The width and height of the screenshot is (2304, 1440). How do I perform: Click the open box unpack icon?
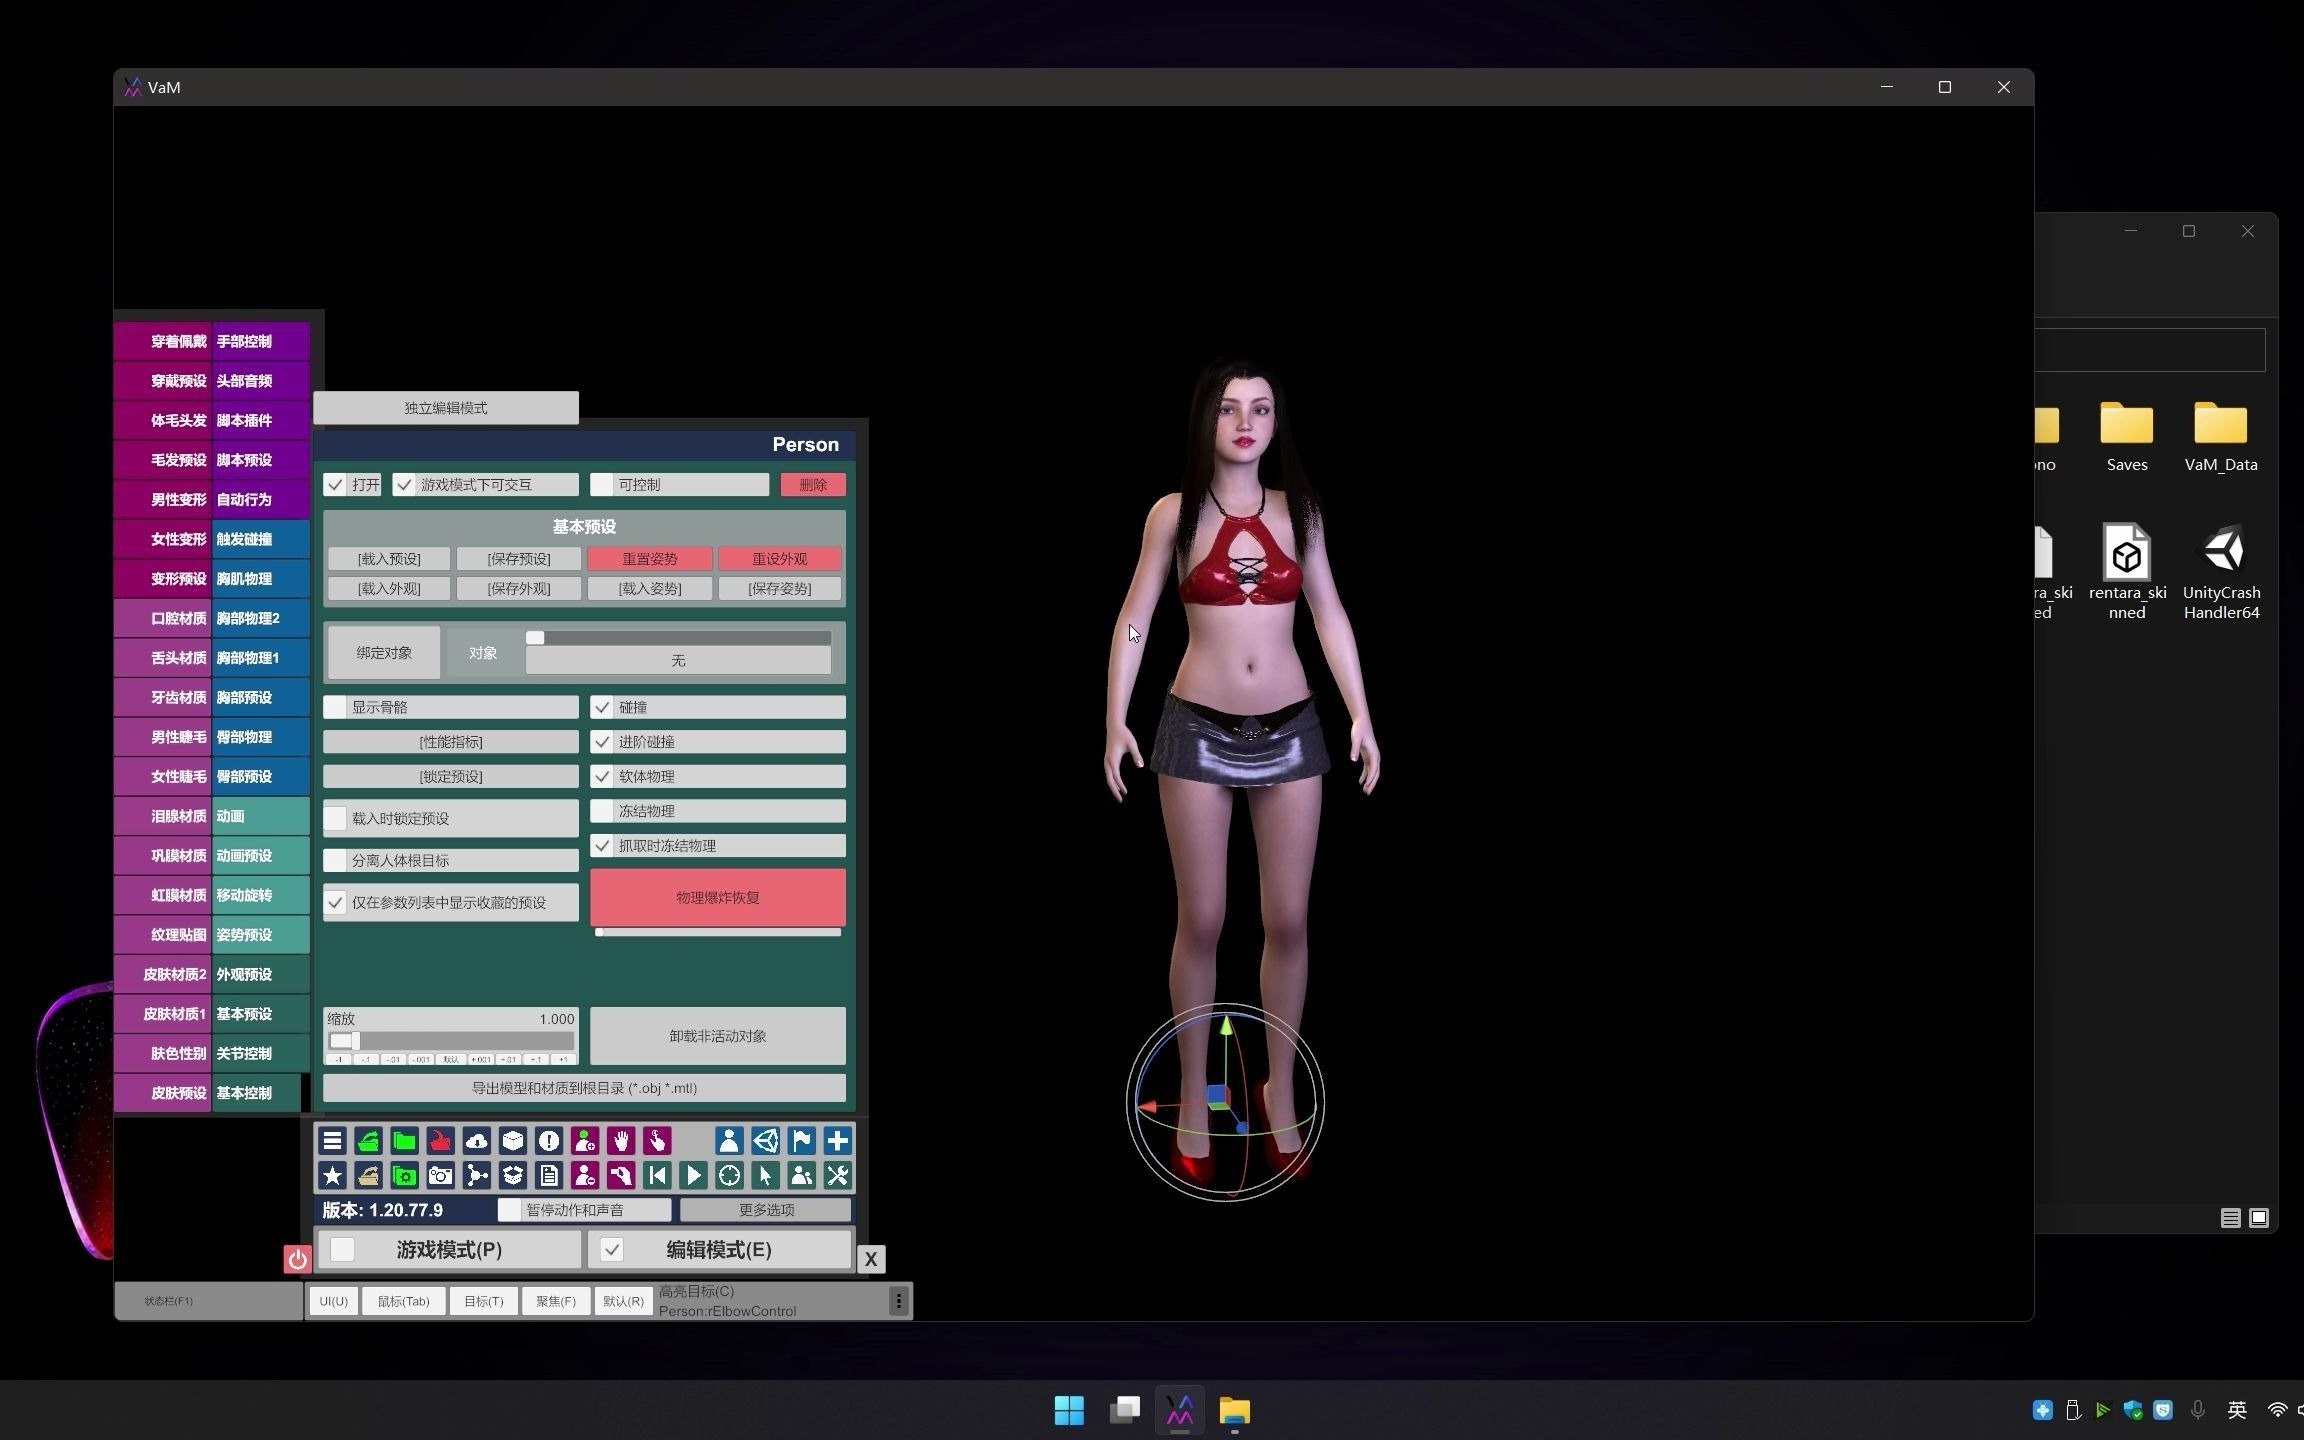click(x=513, y=1176)
